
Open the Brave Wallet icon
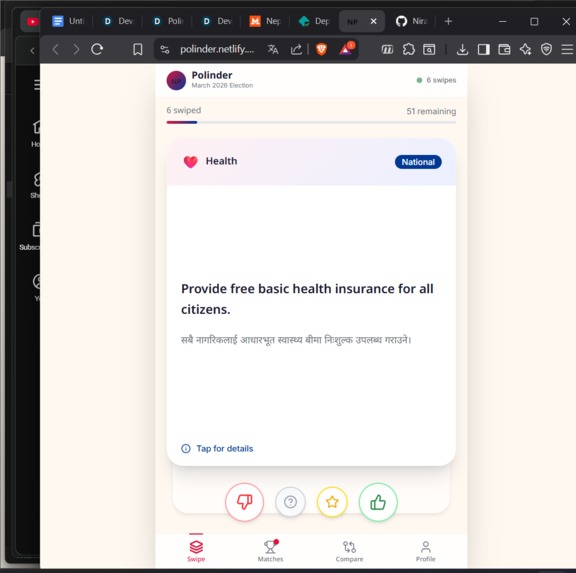504,49
